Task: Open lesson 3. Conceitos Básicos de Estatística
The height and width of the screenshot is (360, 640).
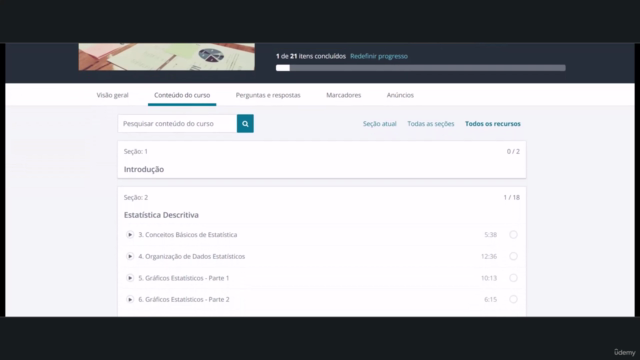Action: point(187,235)
